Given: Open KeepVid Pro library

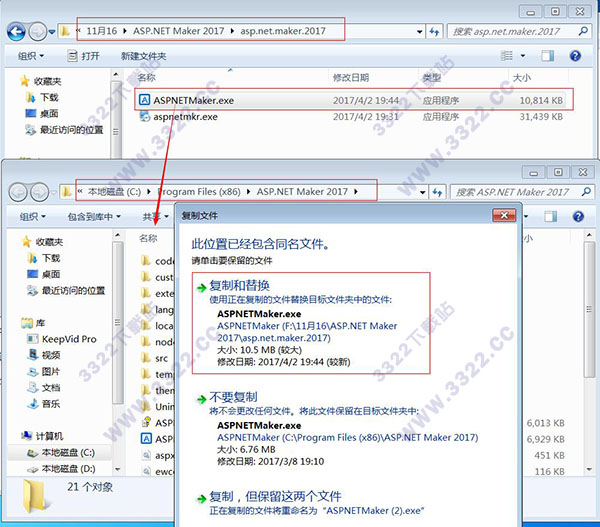Looking at the screenshot, I should [x=62, y=339].
